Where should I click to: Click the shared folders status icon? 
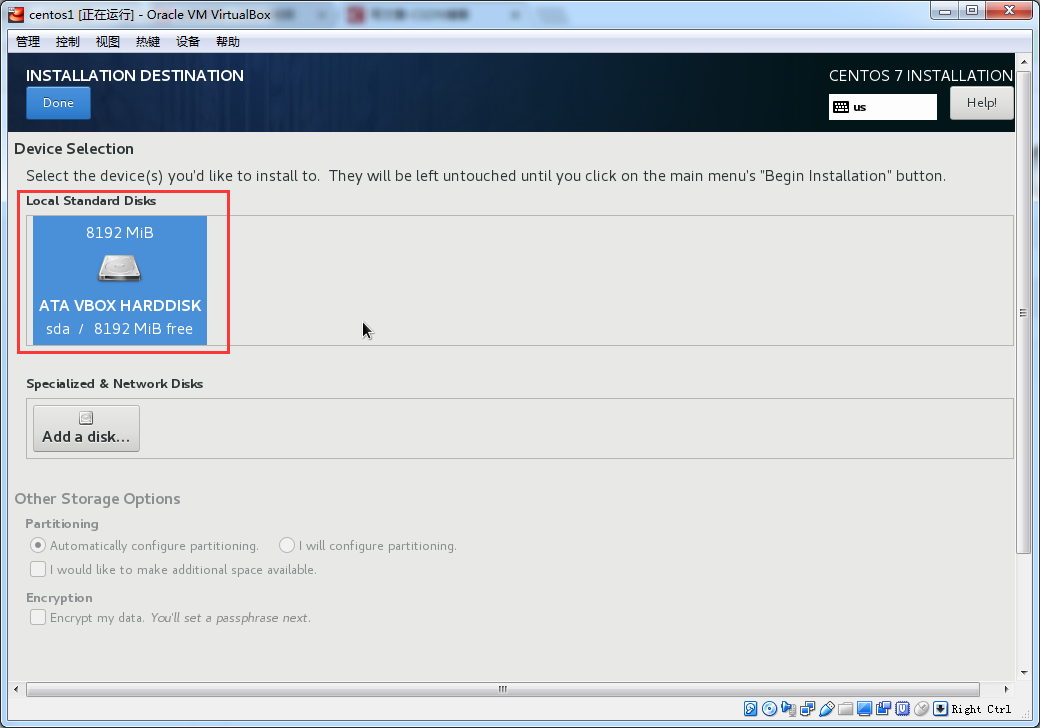coord(846,709)
